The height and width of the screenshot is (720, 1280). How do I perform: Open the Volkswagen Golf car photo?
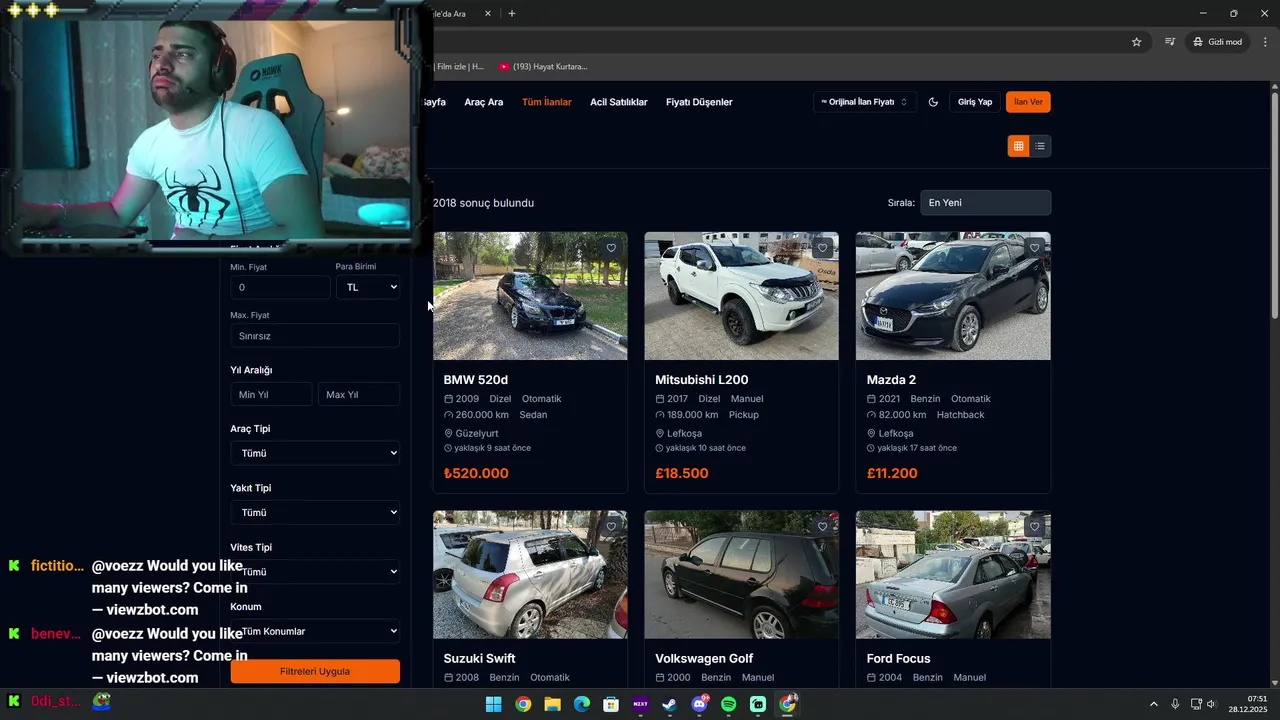(741, 575)
